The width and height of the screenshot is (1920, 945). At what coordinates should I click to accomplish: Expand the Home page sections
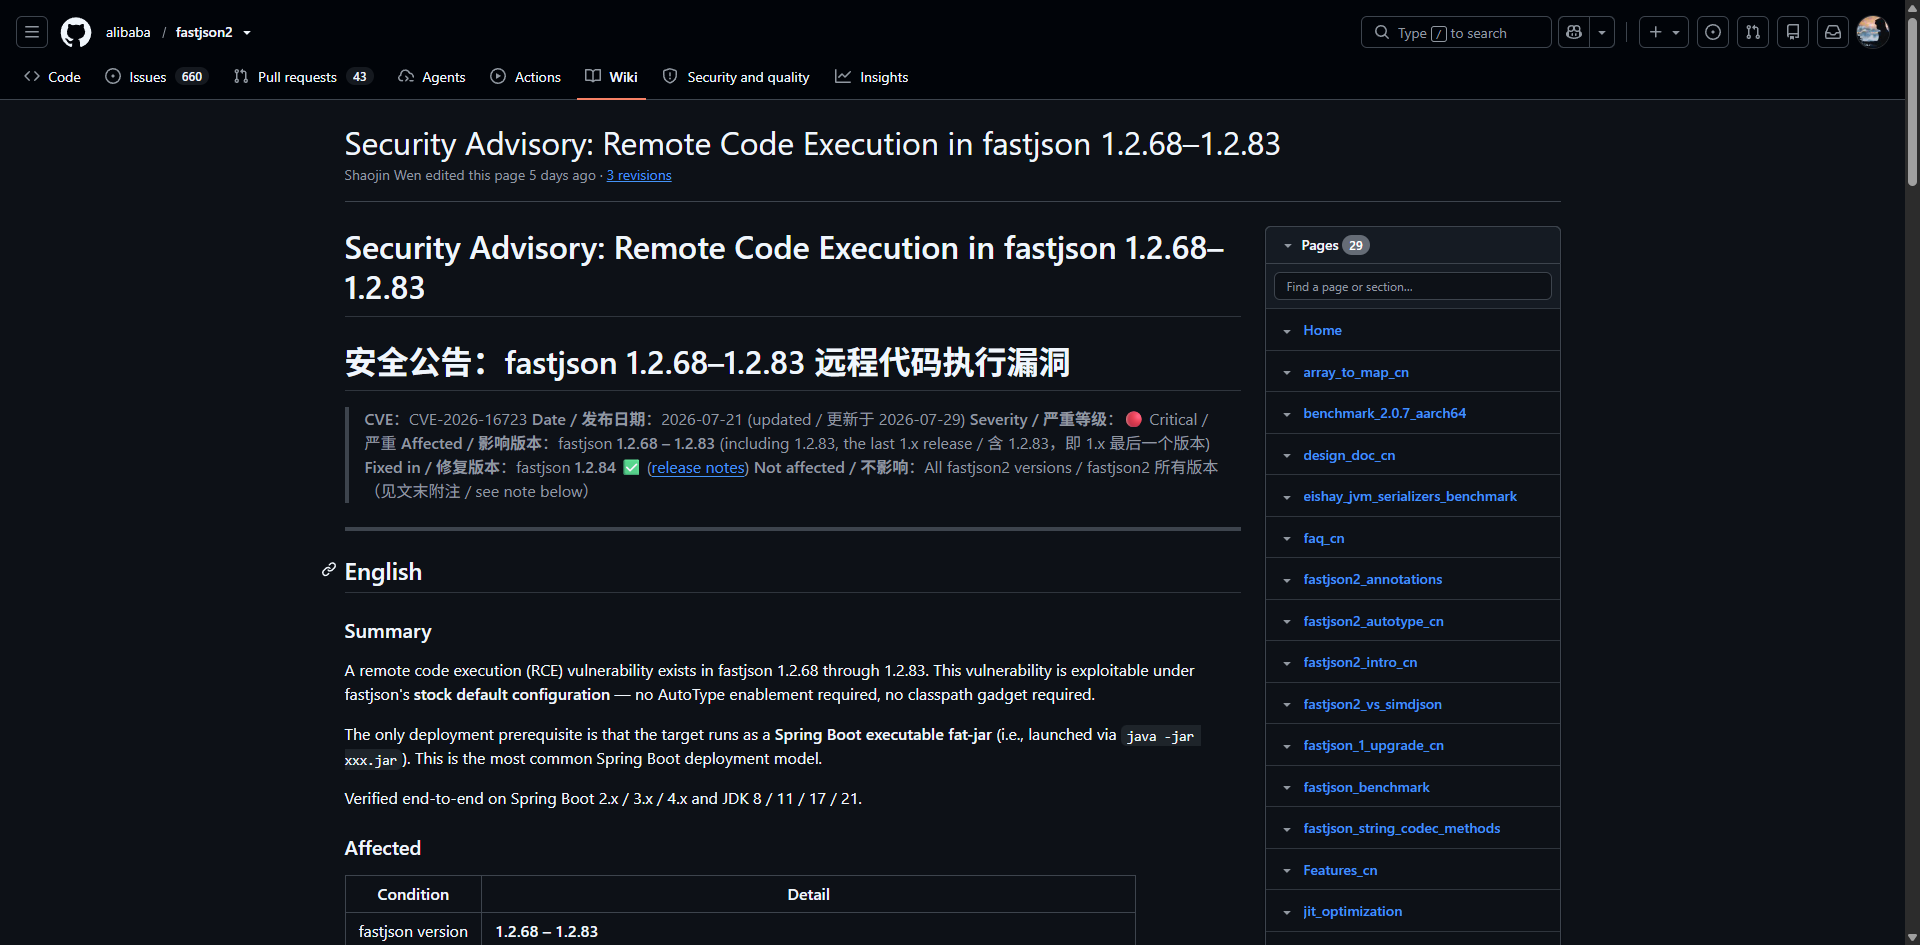pyautogui.click(x=1287, y=331)
